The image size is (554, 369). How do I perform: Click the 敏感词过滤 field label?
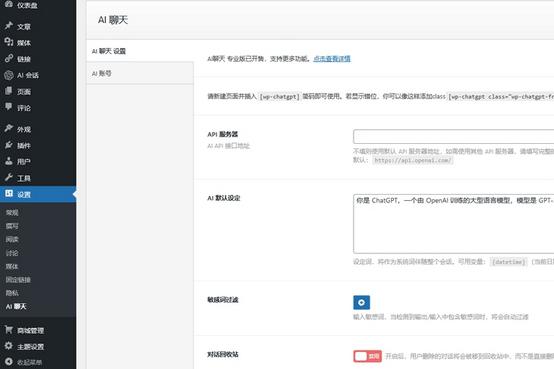pyautogui.click(x=223, y=300)
